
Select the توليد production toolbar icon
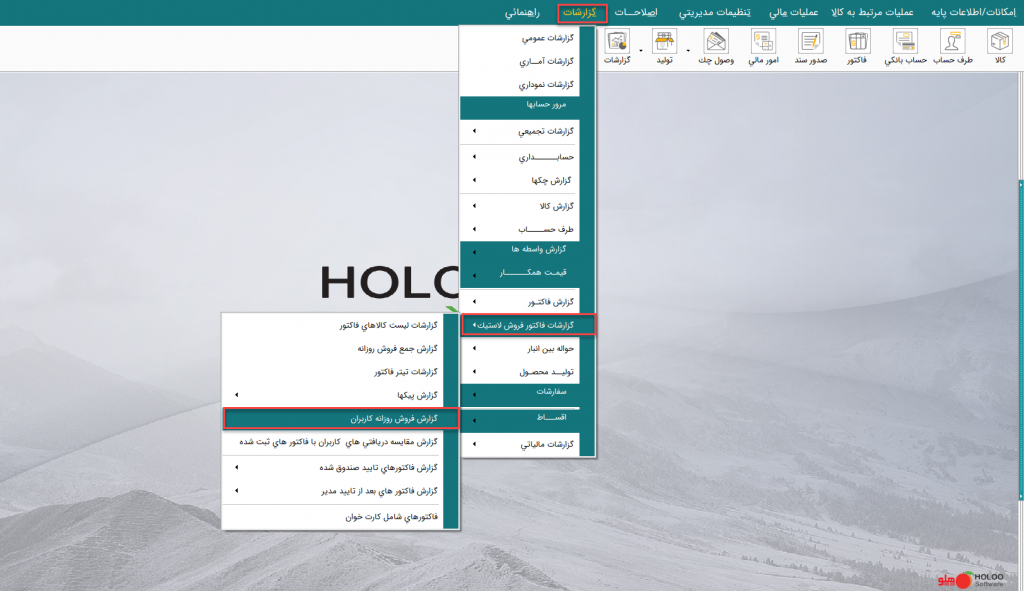coord(664,46)
